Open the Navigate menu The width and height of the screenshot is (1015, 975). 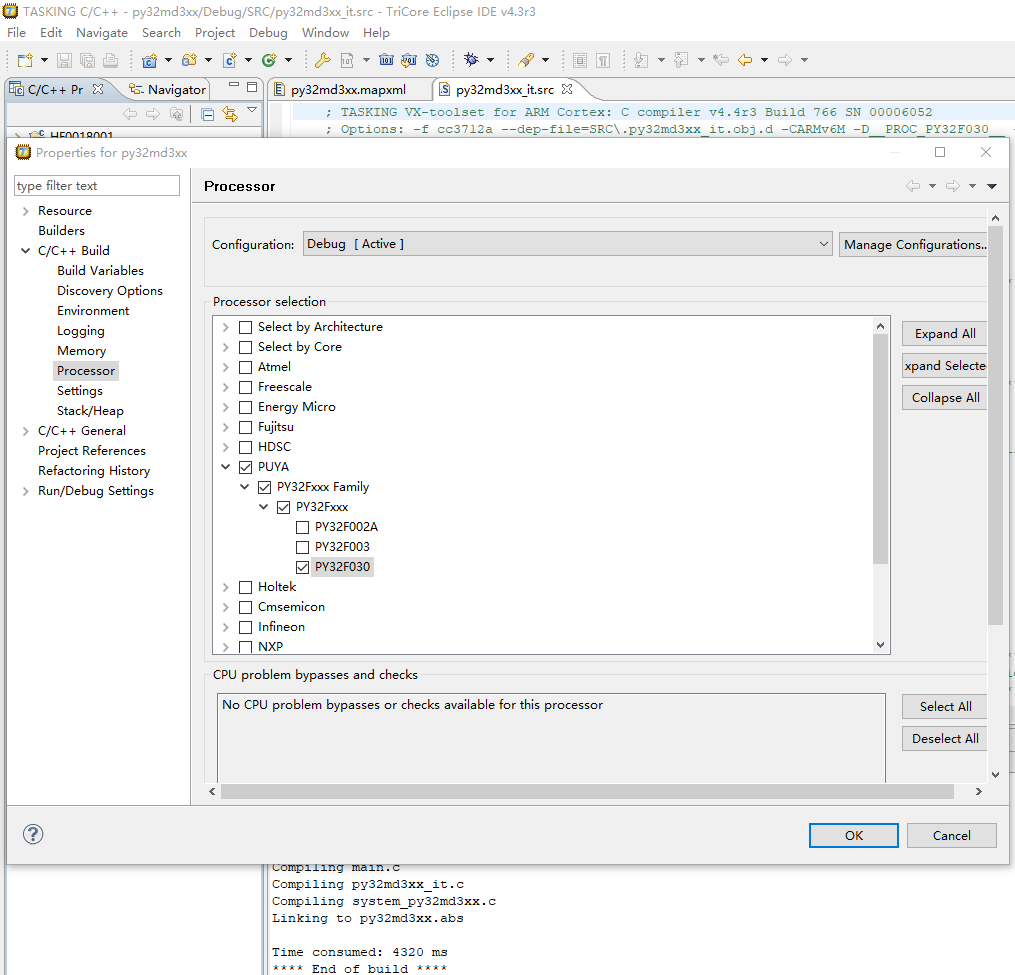coord(102,32)
